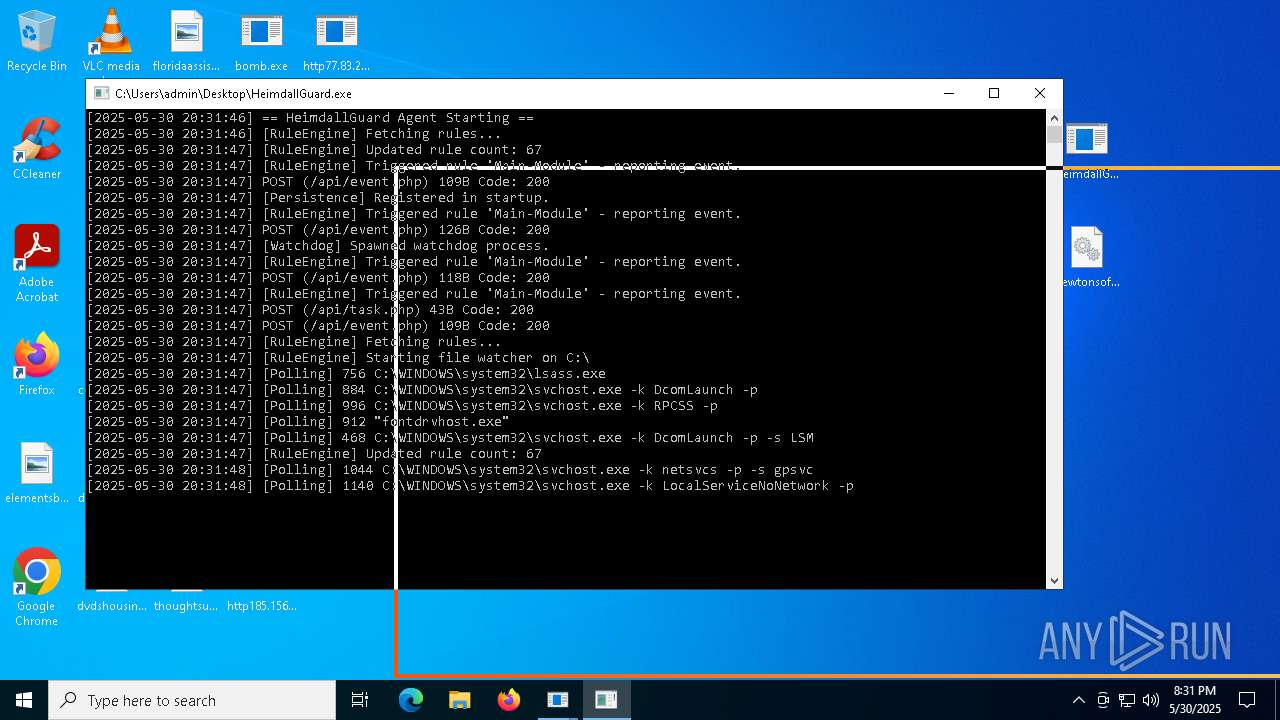The height and width of the screenshot is (720, 1280).
Task: Switch to first console app on taskbar
Action: [558, 700]
